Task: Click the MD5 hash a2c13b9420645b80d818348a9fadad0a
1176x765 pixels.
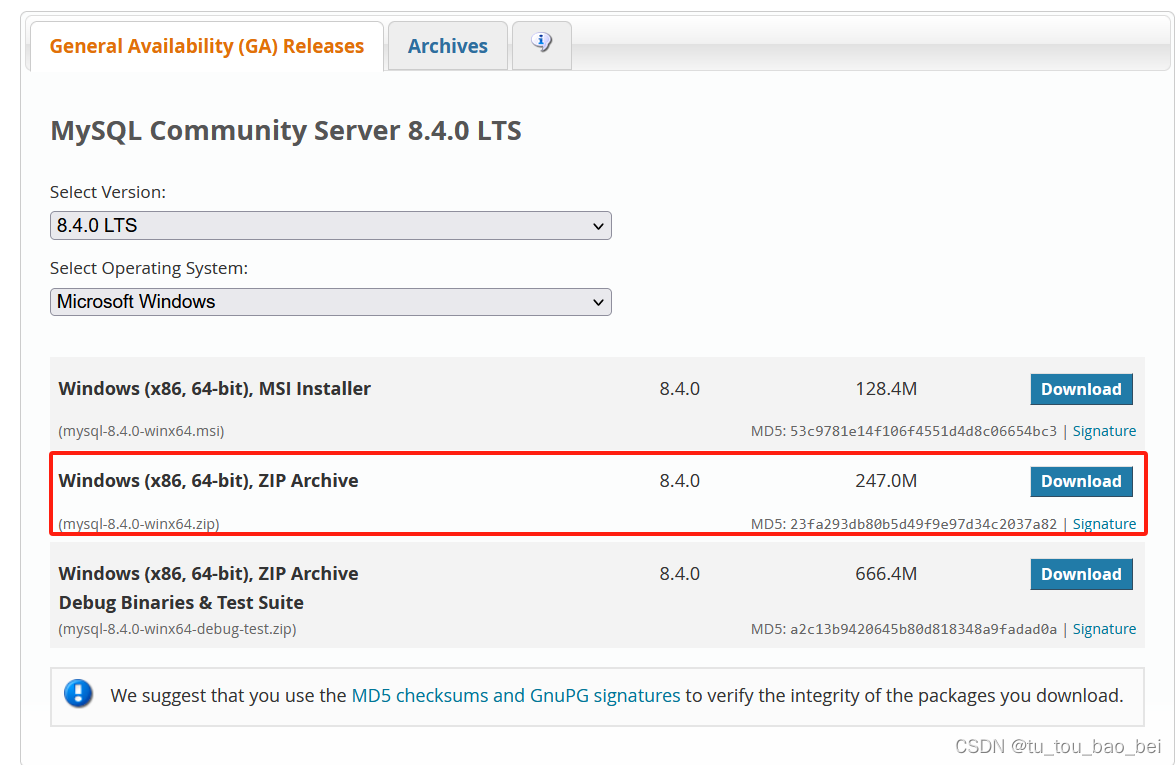Action: tap(923, 629)
